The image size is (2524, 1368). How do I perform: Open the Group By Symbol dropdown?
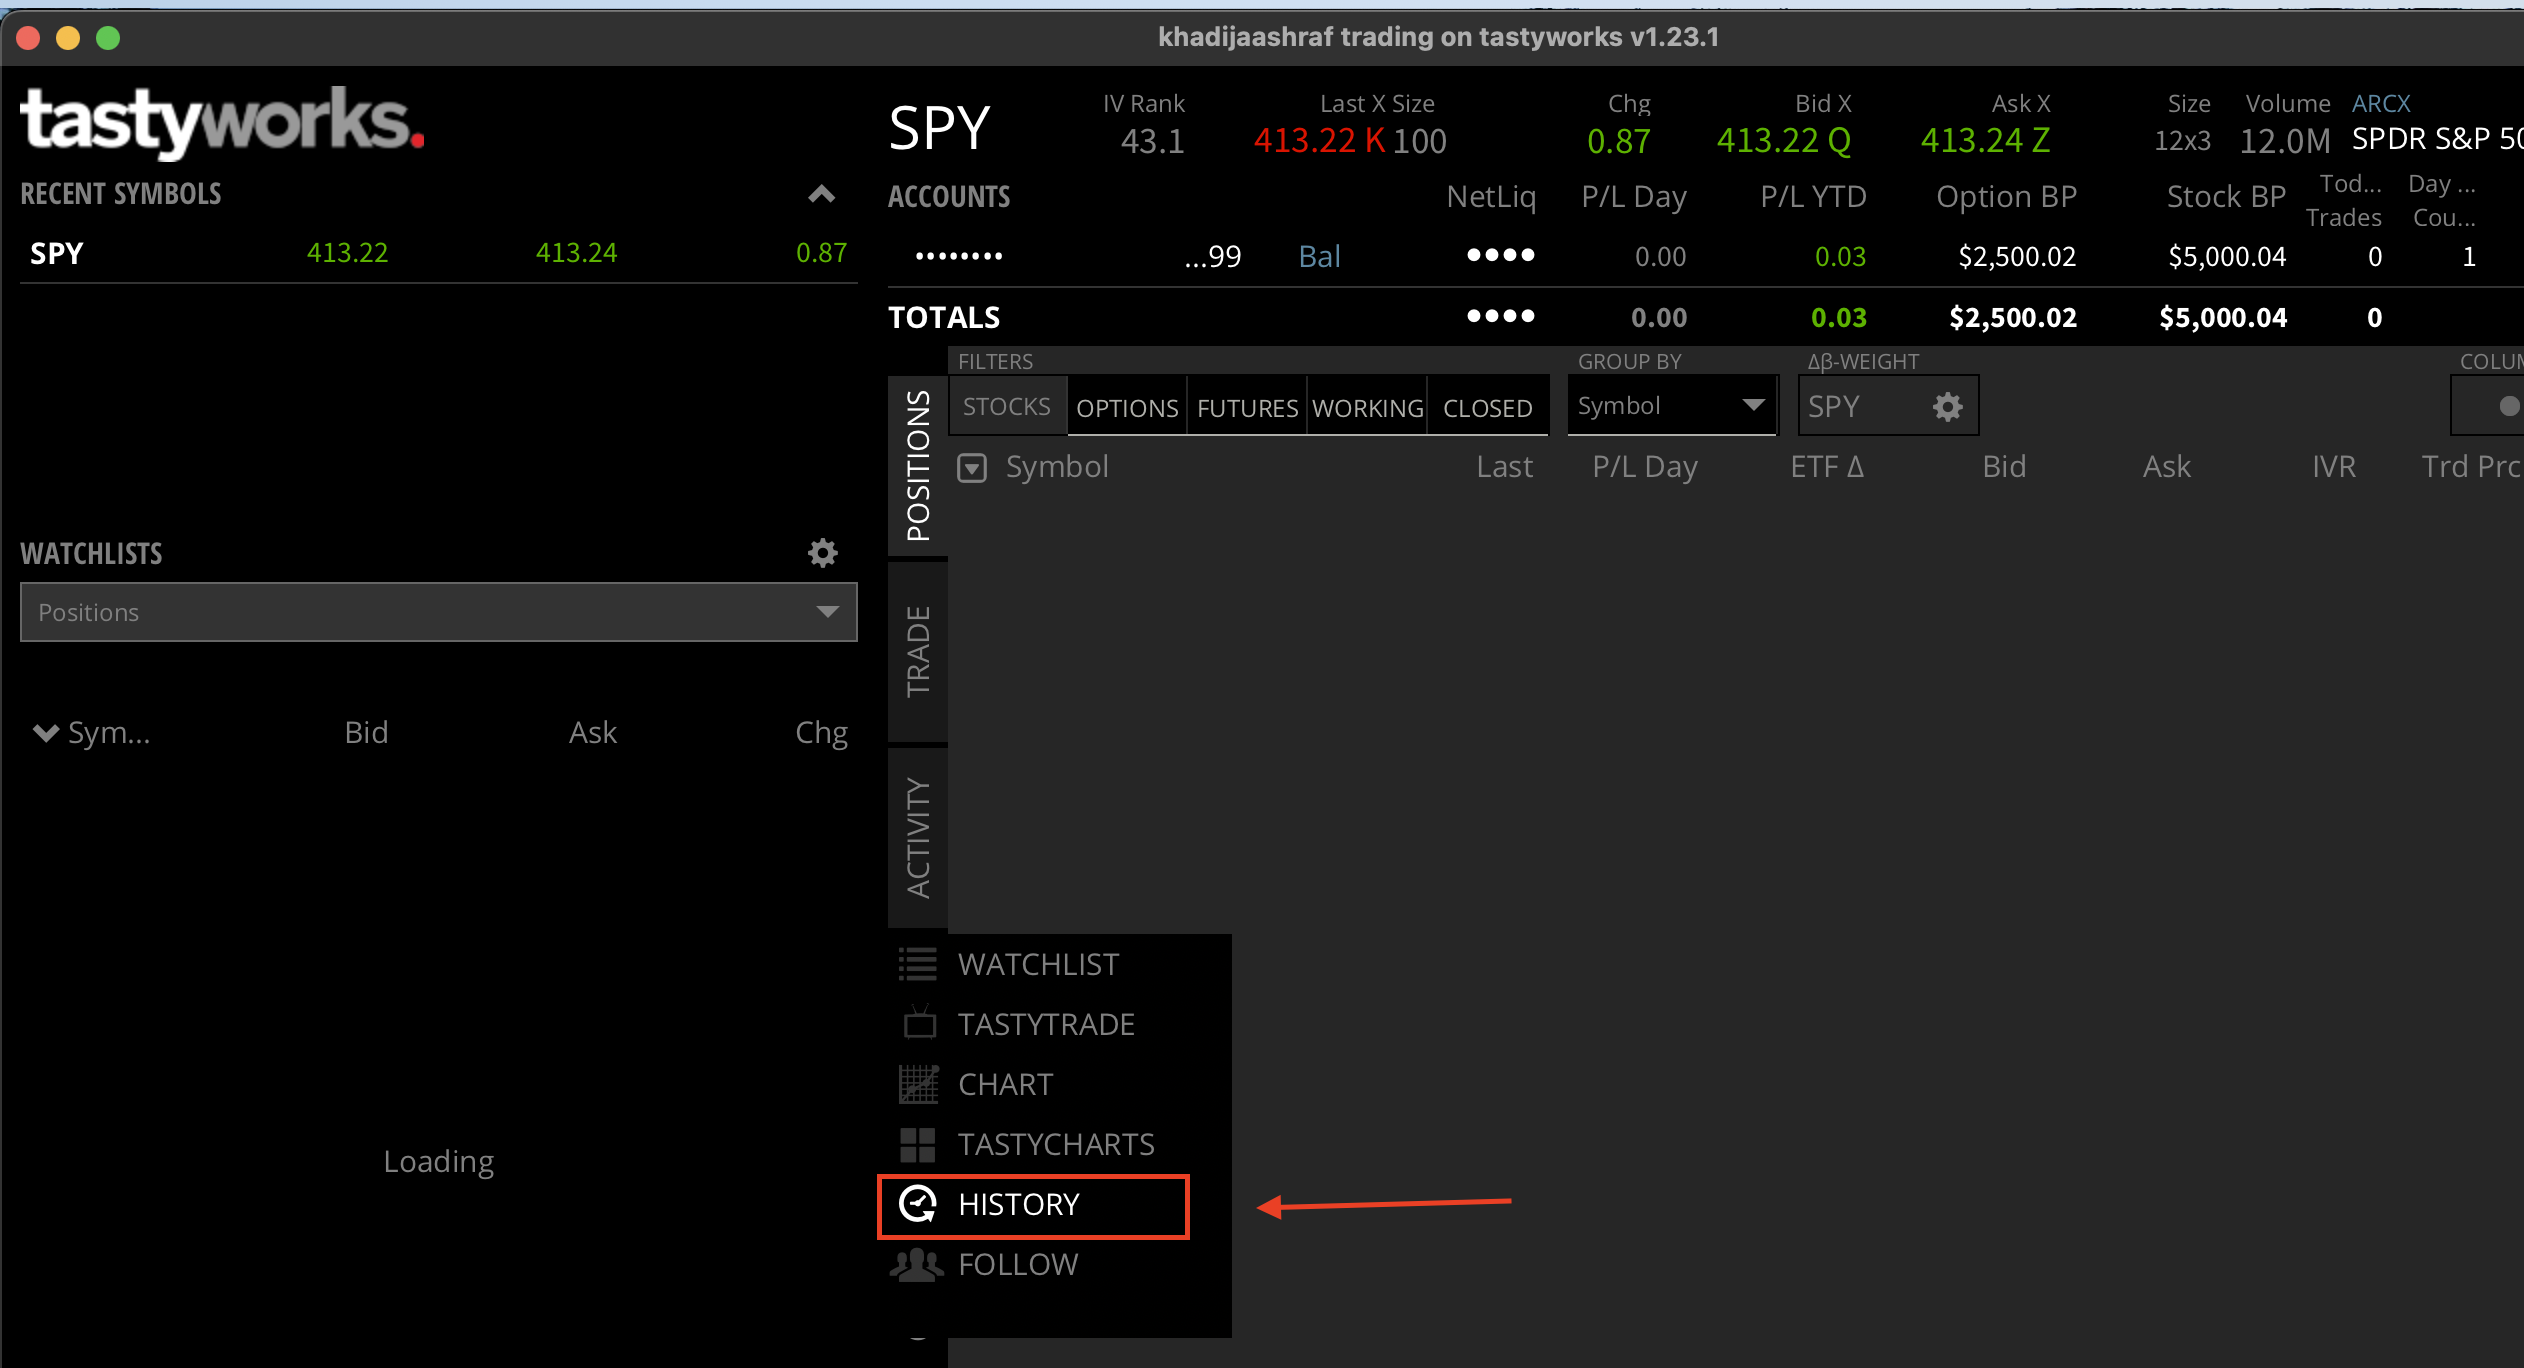pos(1672,406)
